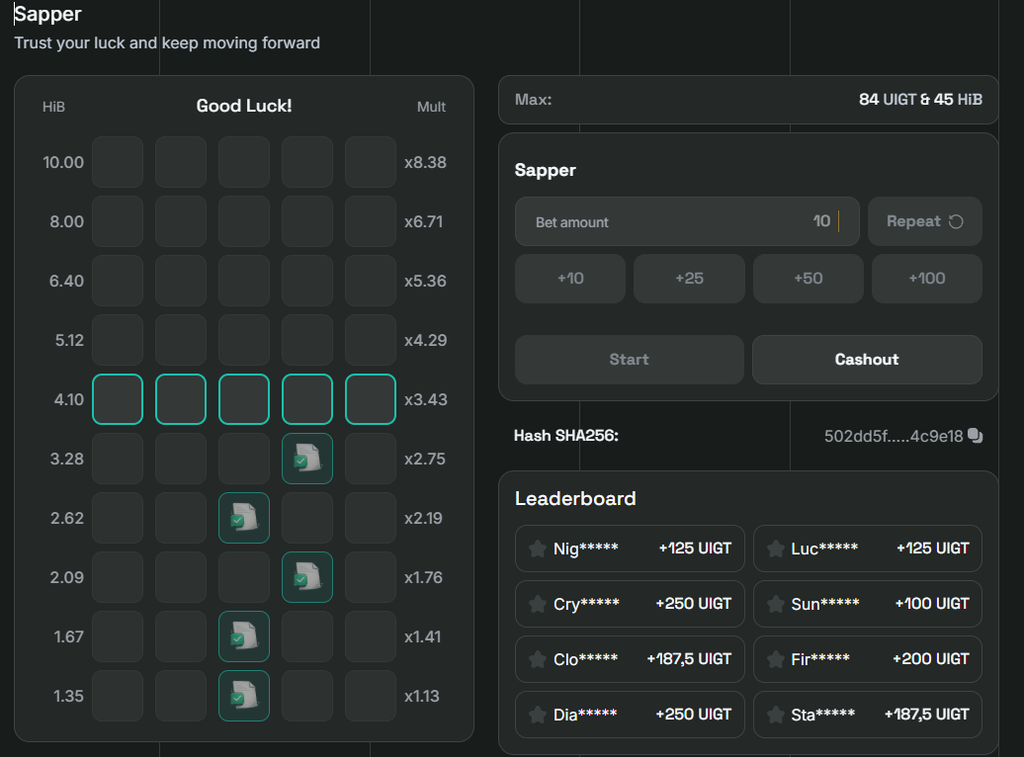
Task: Click the star icon beside Sun*****
Action: pyautogui.click(x=776, y=604)
